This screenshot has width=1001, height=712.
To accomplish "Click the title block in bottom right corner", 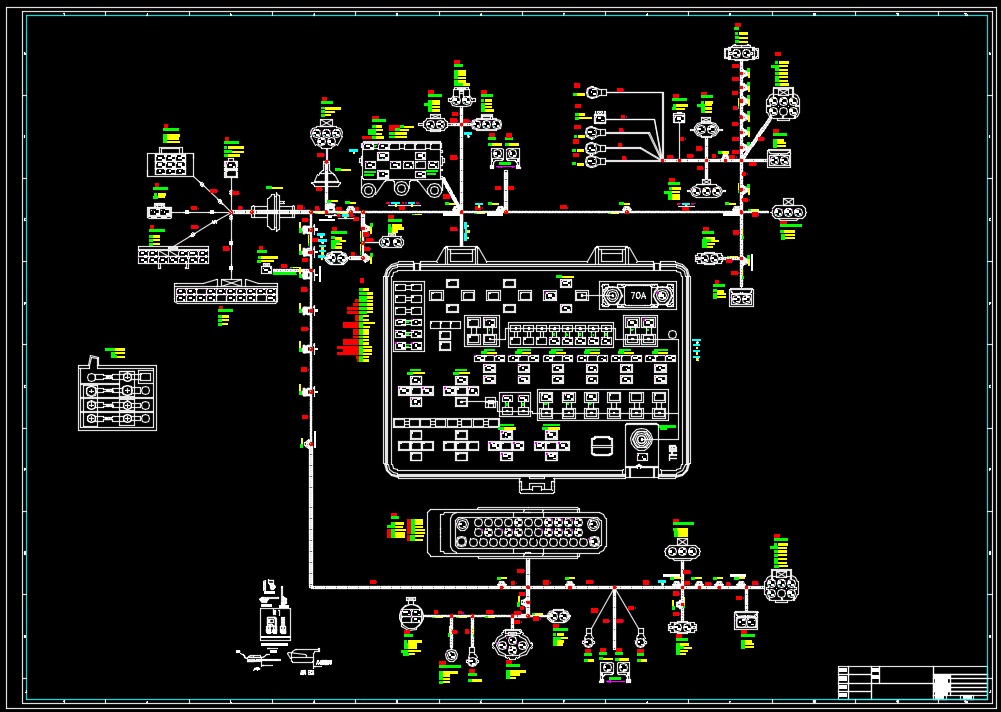I will click(911, 682).
